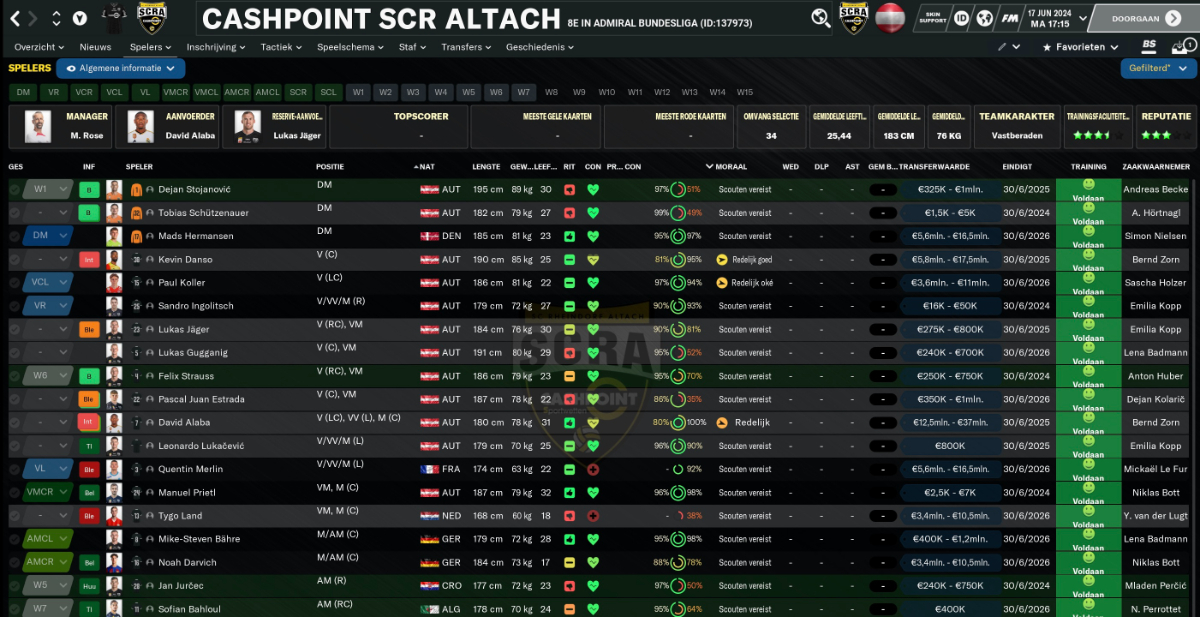Open the Tactiek menu
Image resolution: width=1200 pixels, height=617 pixels.
point(281,47)
